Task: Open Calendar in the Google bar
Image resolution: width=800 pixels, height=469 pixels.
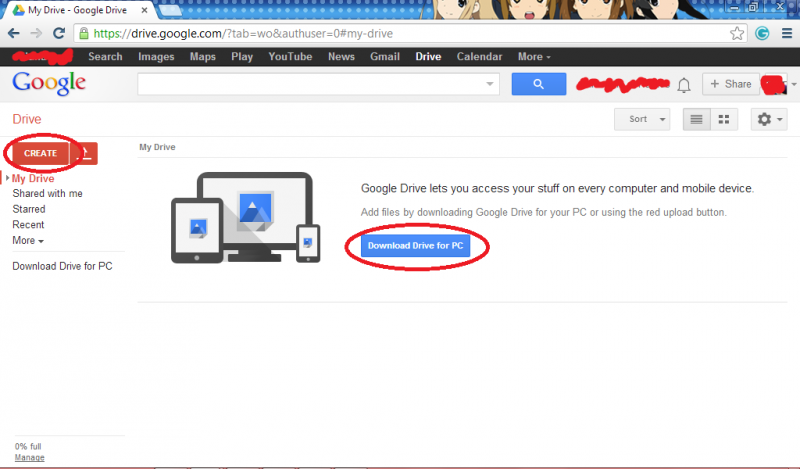Action: pyautogui.click(x=479, y=57)
